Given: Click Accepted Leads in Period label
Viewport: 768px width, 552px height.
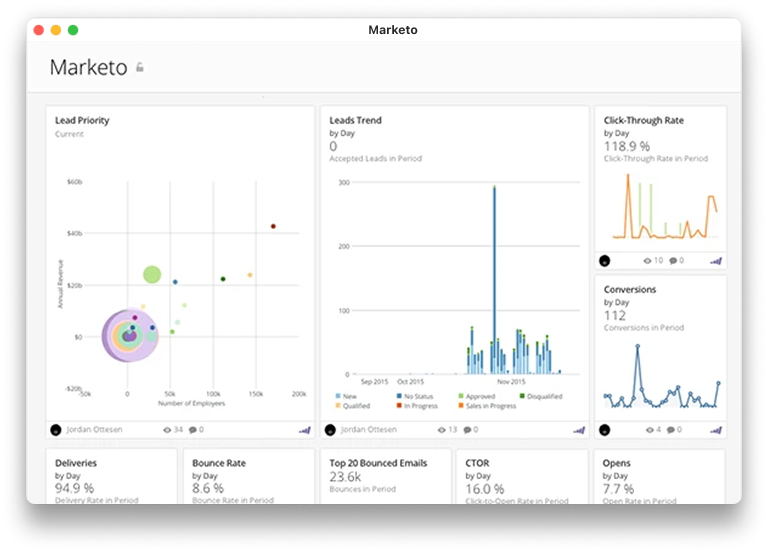Looking at the screenshot, I should tap(375, 158).
